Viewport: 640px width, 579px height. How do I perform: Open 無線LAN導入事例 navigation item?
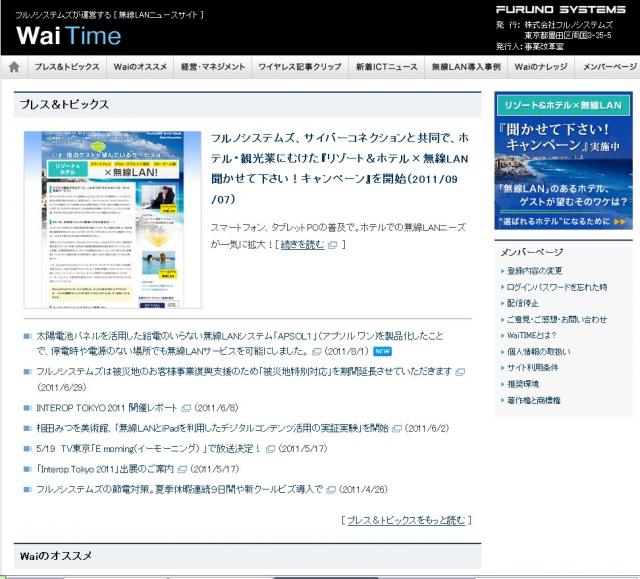click(x=466, y=67)
